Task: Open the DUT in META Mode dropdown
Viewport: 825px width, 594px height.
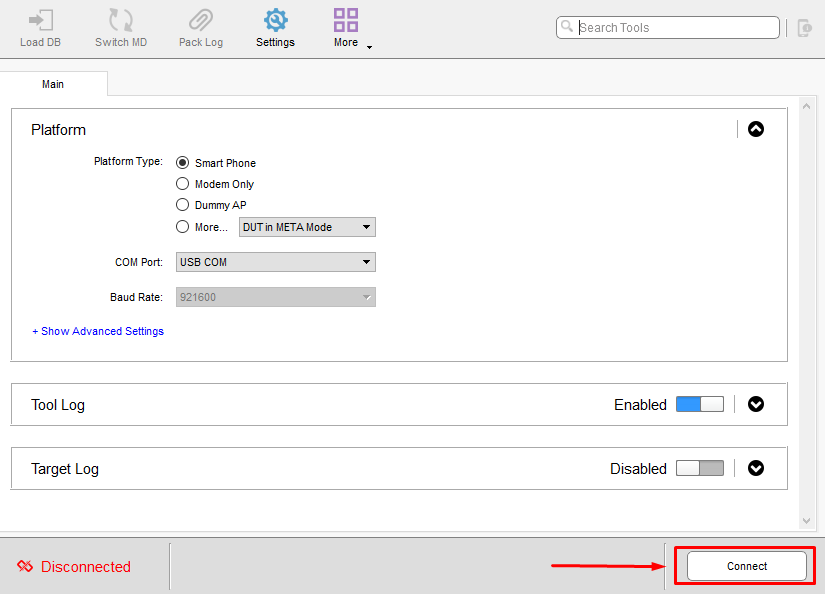Action: coord(307,227)
